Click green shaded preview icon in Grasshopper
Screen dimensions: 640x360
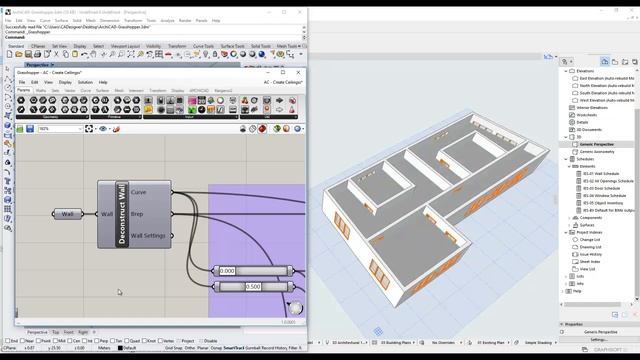pos(277,129)
